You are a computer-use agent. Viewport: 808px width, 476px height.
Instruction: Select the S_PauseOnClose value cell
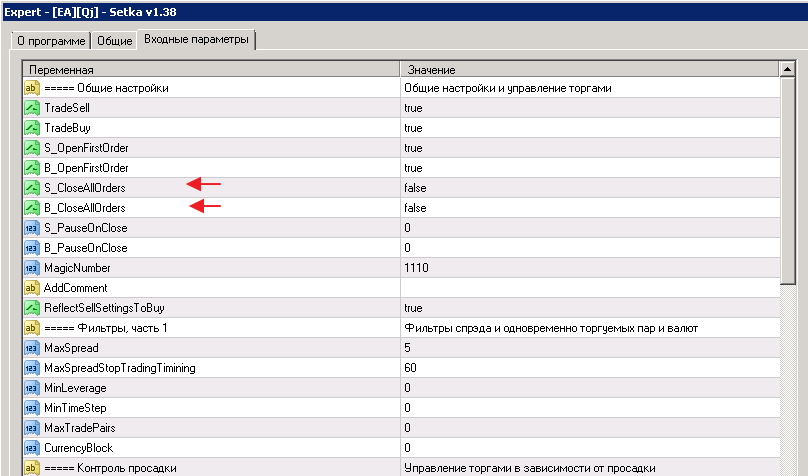(590, 228)
